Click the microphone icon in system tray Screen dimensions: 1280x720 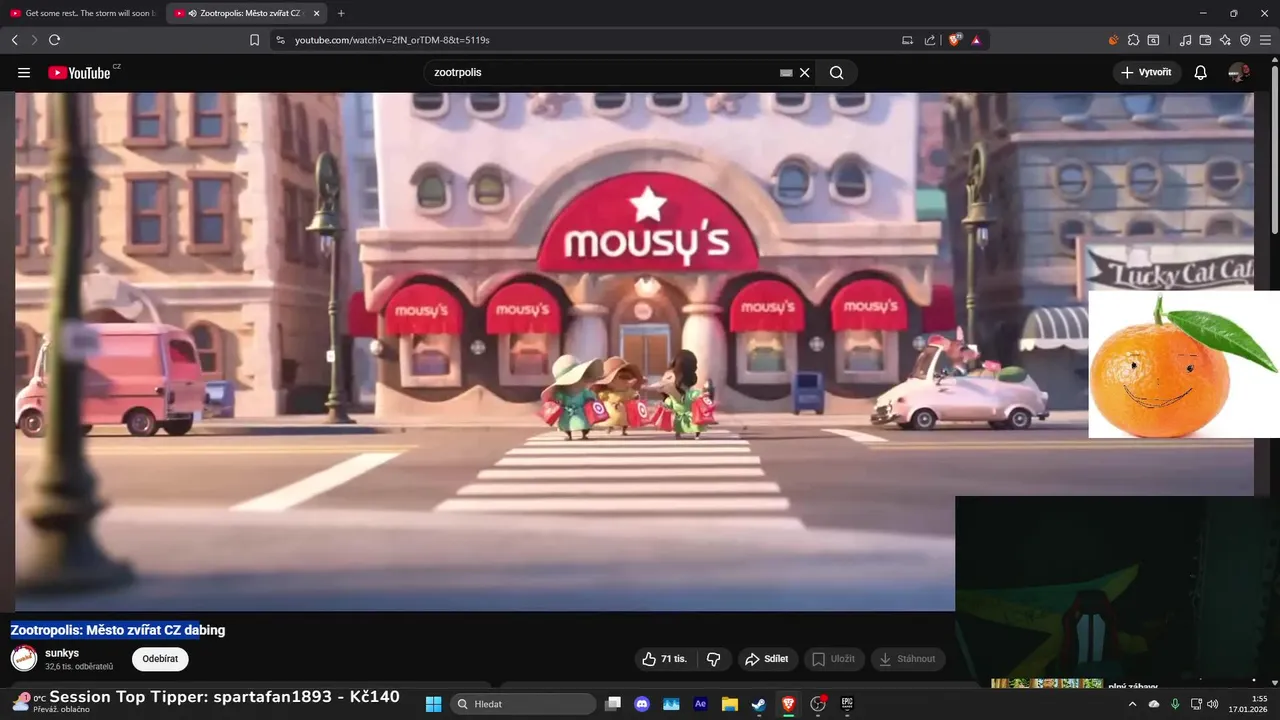click(x=1175, y=704)
